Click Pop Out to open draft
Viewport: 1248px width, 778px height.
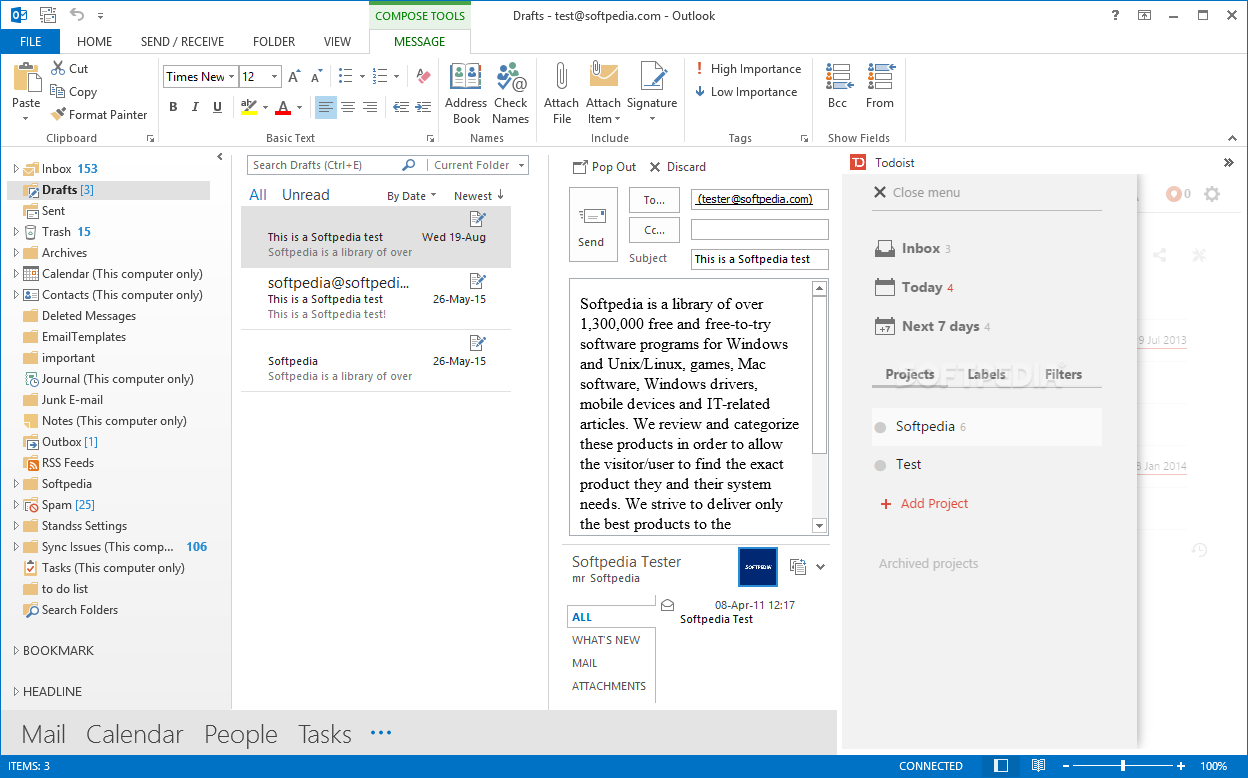click(604, 167)
